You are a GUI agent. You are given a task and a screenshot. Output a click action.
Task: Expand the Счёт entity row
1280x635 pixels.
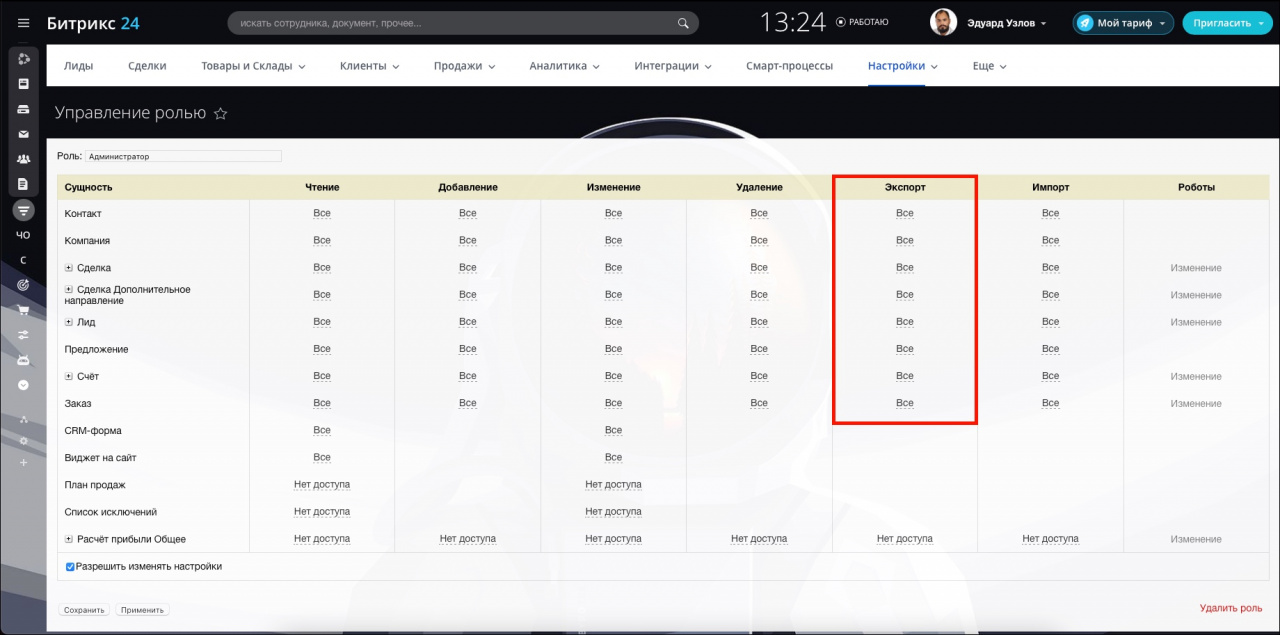69,376
